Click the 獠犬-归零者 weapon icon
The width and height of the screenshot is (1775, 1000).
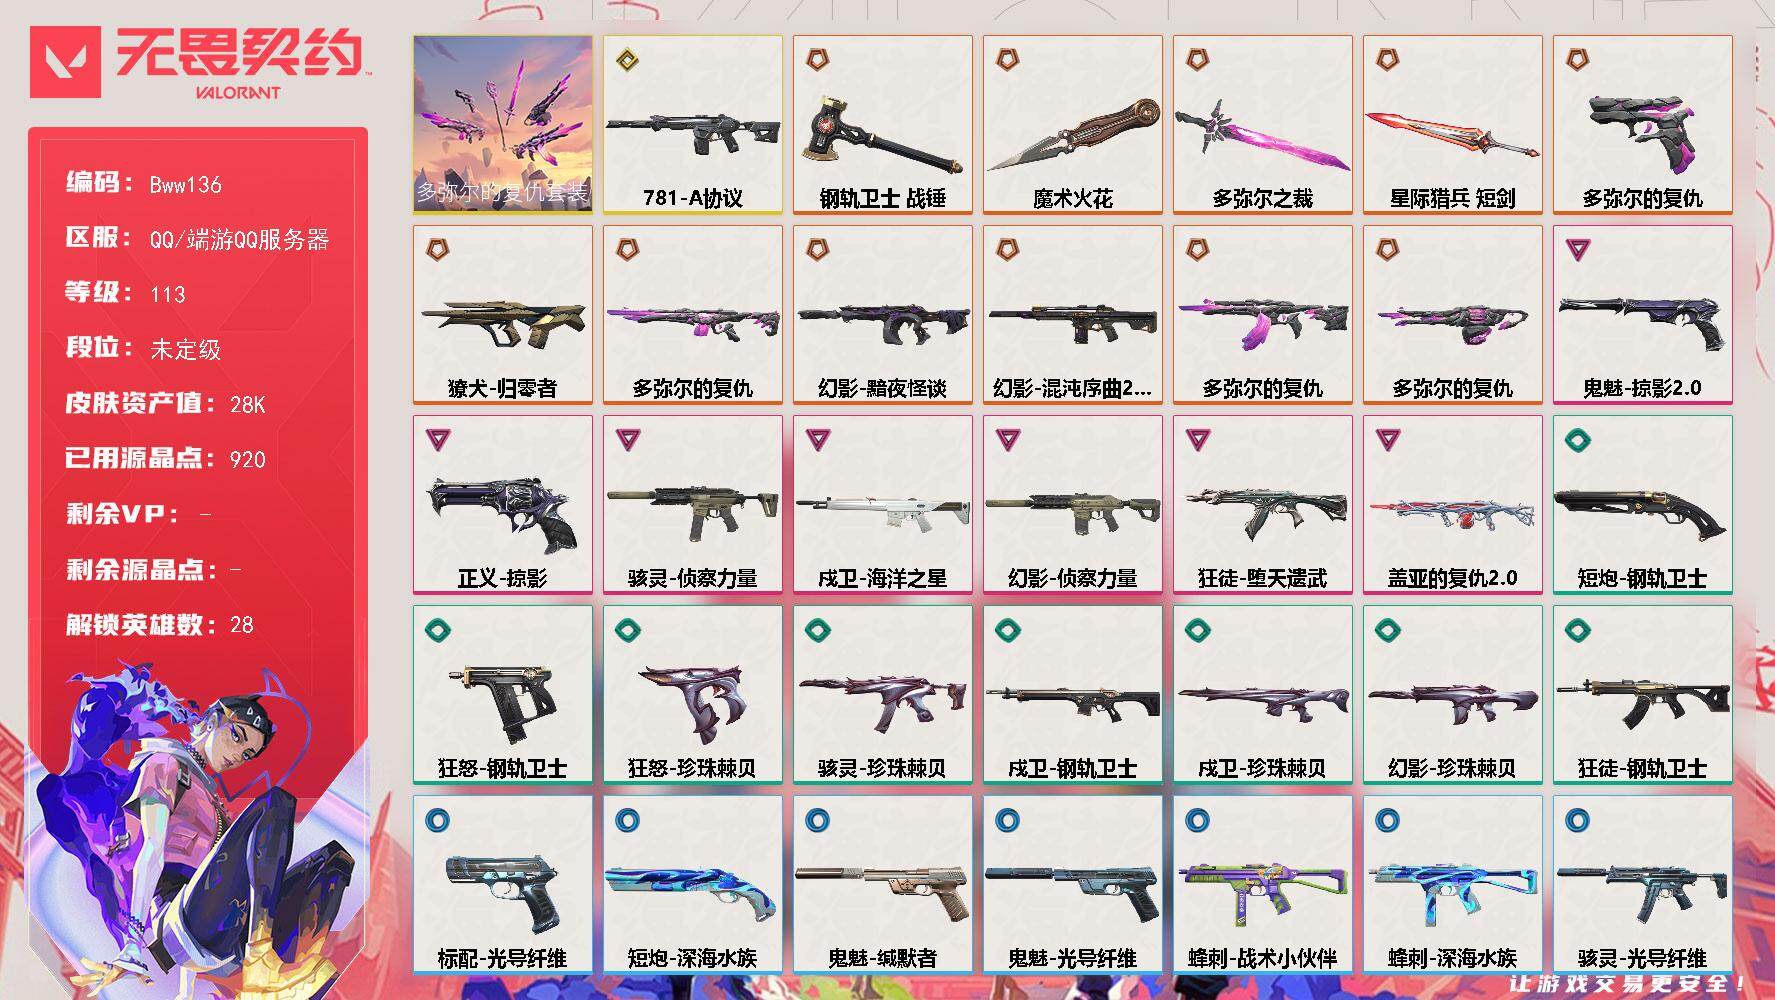[502, 319]
